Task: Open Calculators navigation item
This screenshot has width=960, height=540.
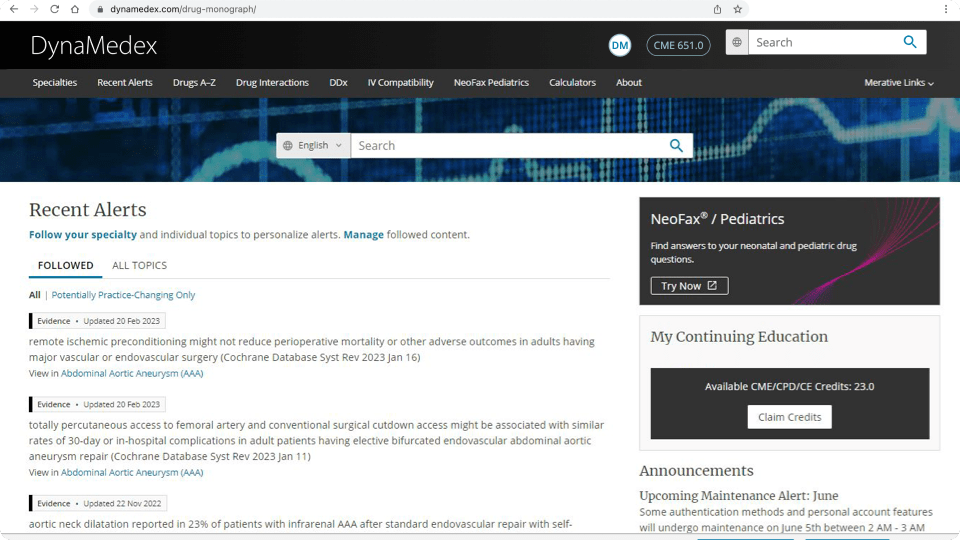Action: (x=572, y=83)
